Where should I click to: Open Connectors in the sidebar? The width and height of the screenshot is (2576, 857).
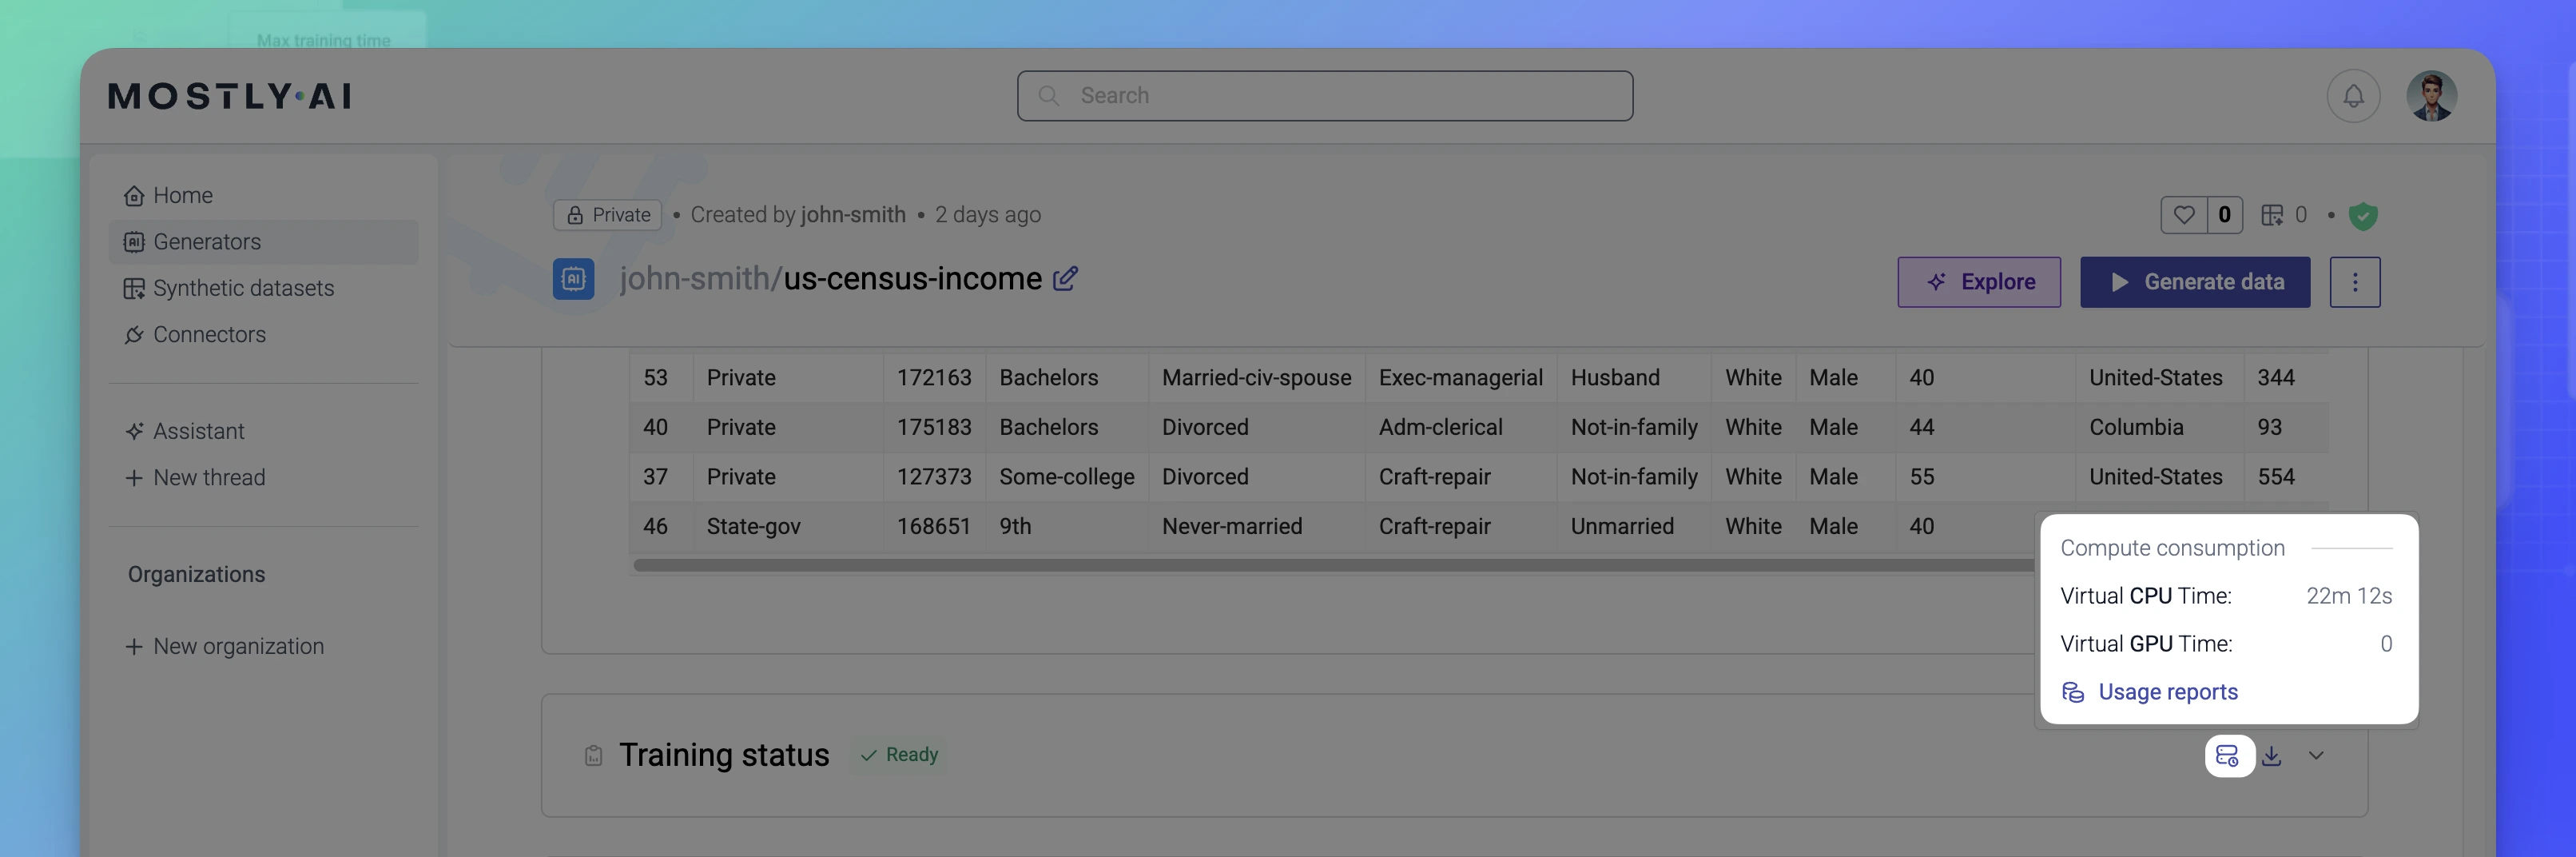(x=263, y=334)
